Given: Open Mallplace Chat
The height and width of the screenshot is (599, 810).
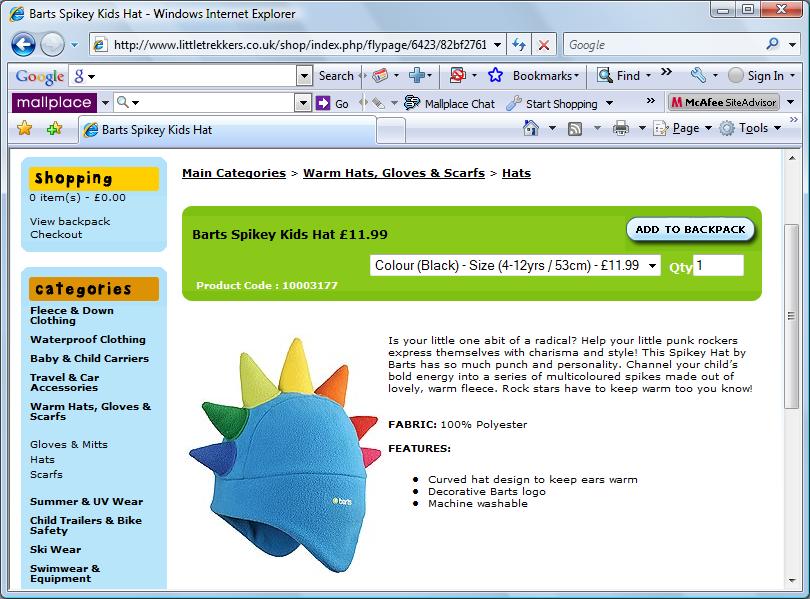Looking at the screenshot, I should pos(449,103).
